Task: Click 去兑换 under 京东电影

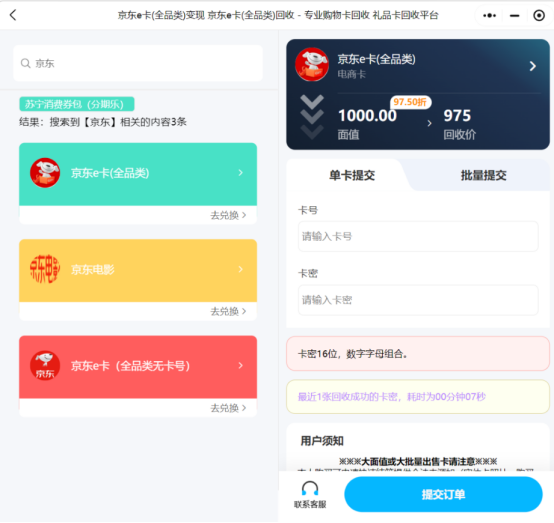Action: tap(228, 311)
